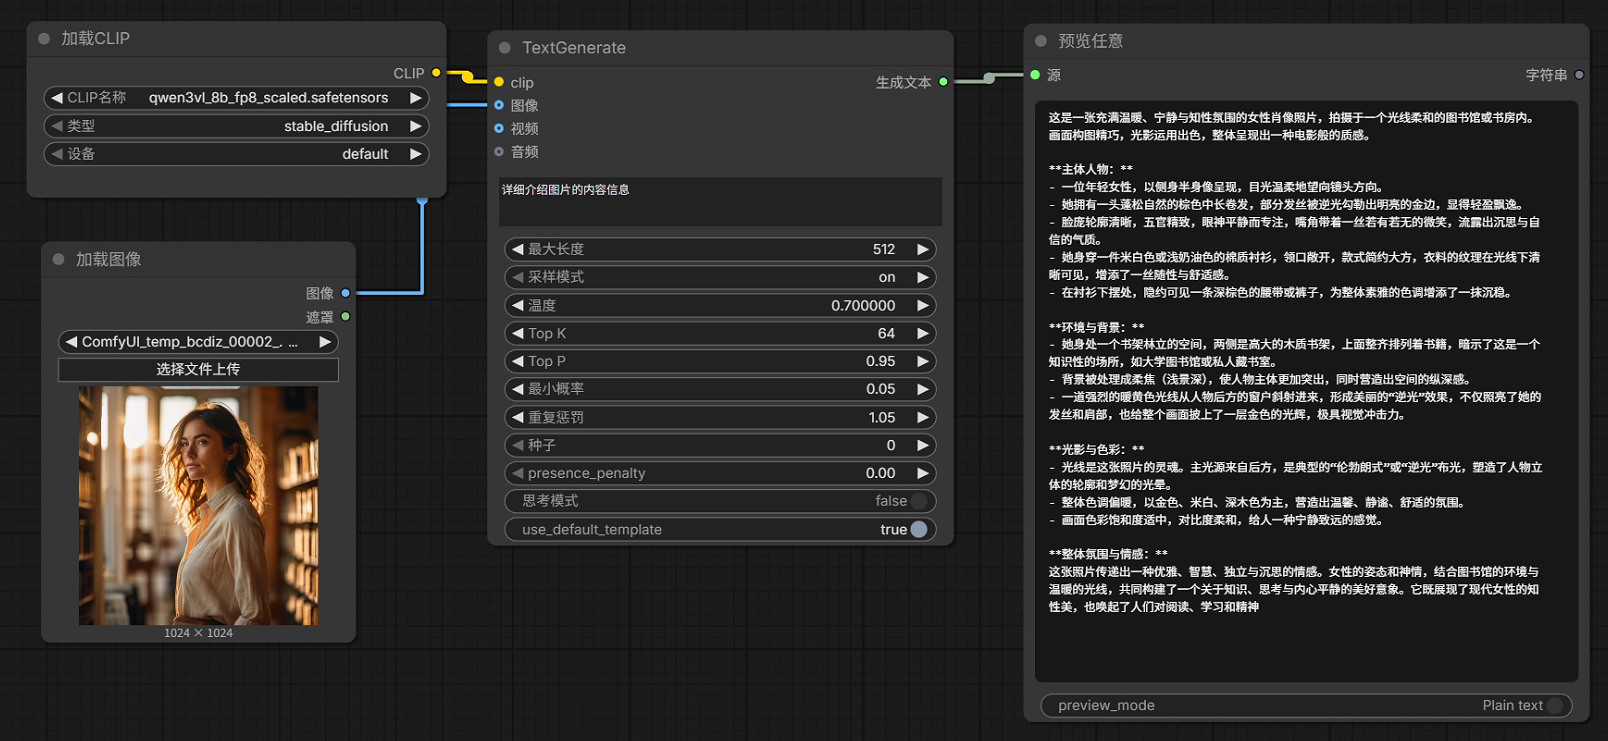This screenshot has width=1608, height=741.
Task: Increase presence_penalty with the right arrow
Action: [923, 473]
